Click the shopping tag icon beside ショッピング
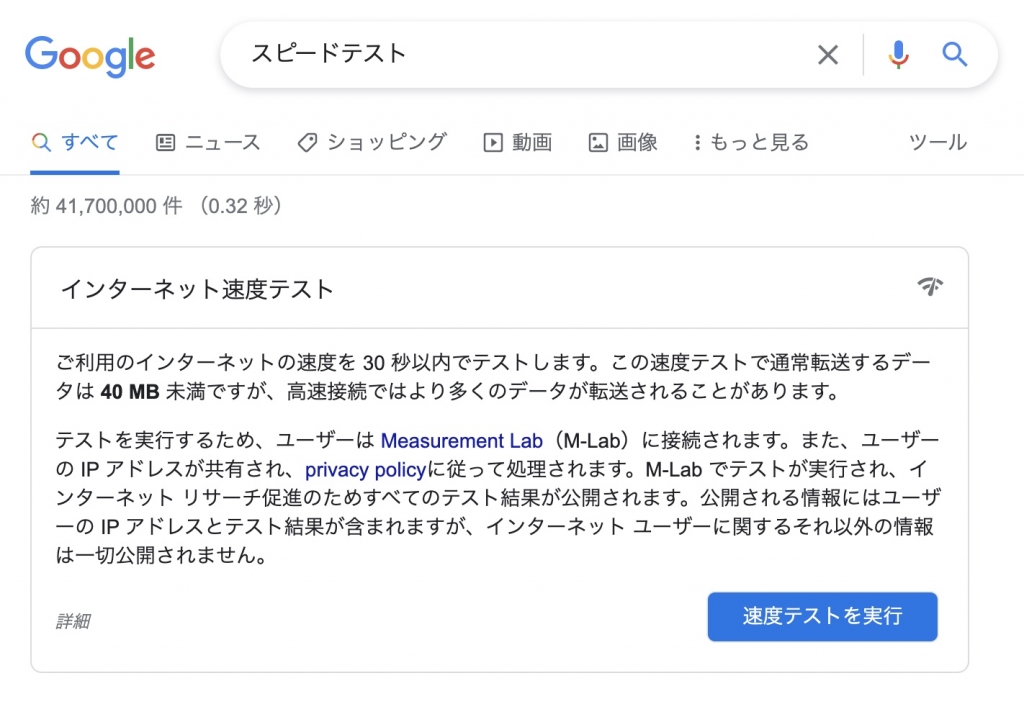Viewport: 1024px width, 704px height. pyautogui.click(x=305, y=142)
